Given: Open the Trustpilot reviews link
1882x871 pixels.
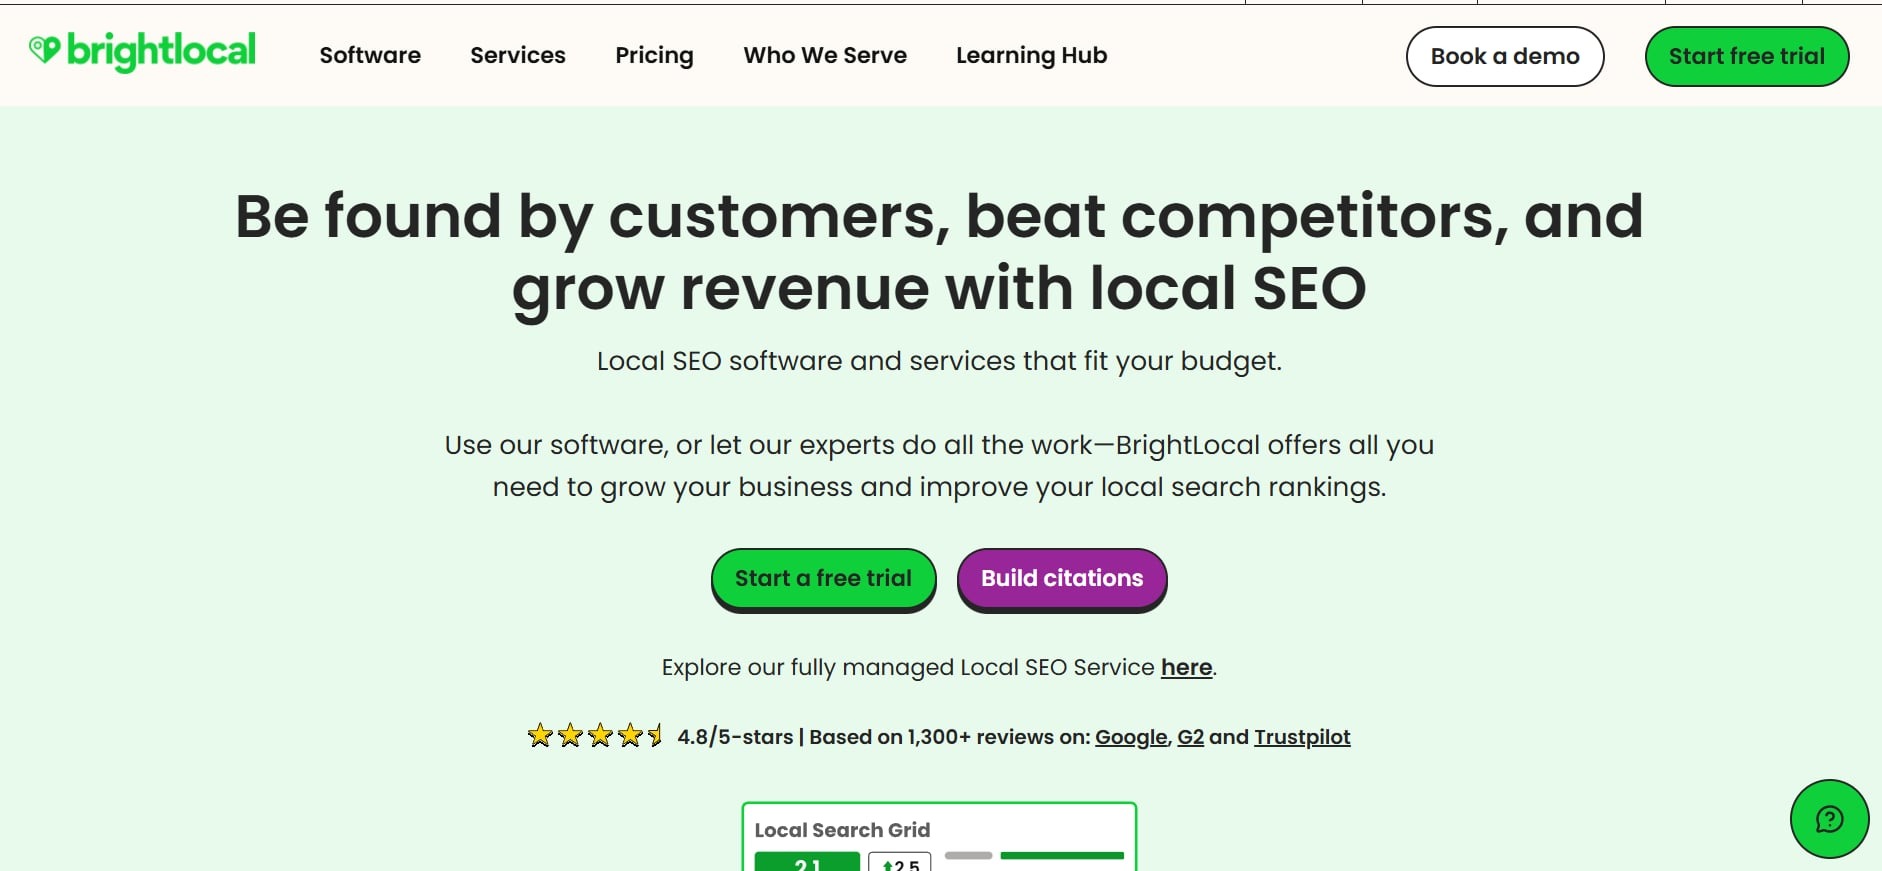Looking at the screenshot, I should pos(1302,737).
